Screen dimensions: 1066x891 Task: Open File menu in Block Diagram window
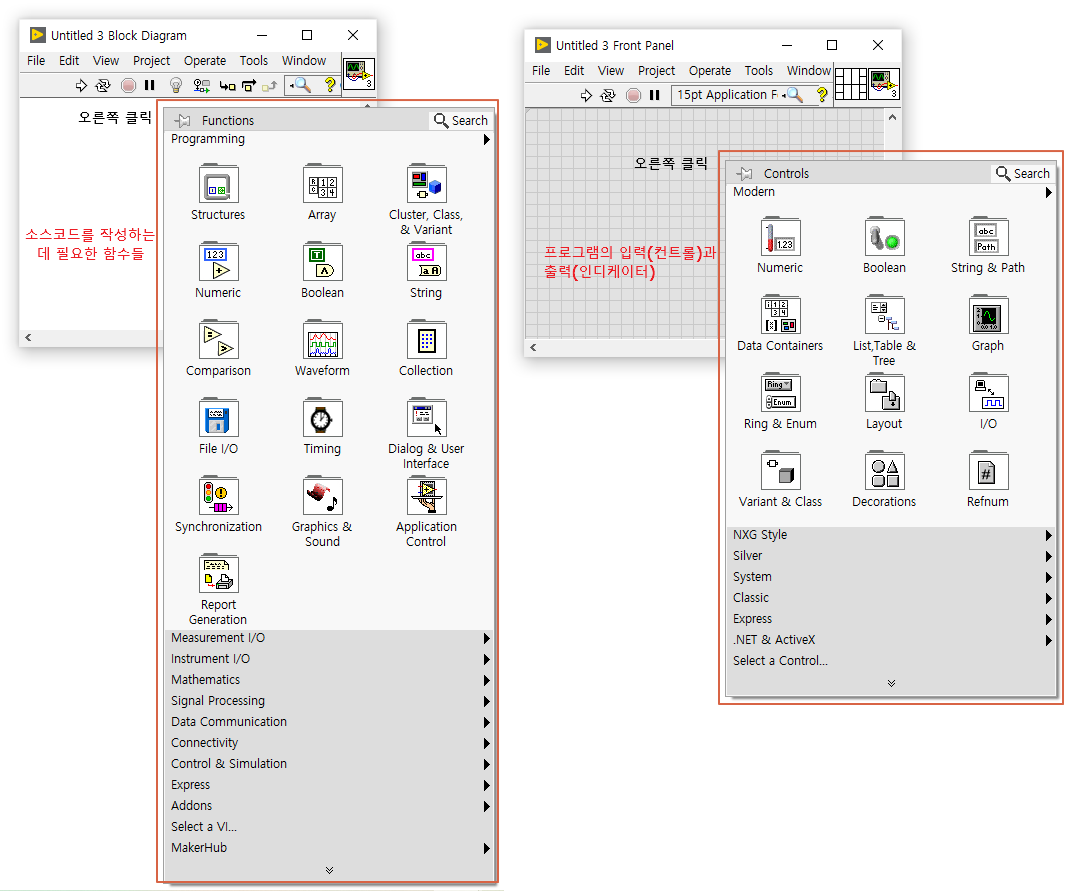36,60
